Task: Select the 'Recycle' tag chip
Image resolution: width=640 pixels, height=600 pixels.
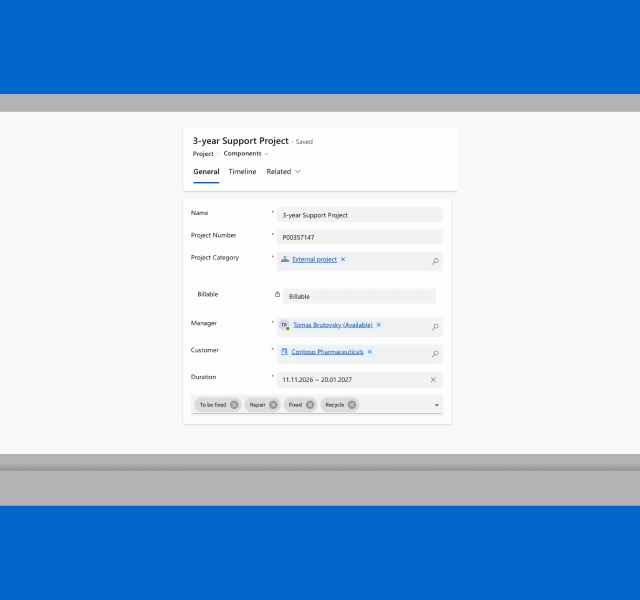Action: (340, 405)
